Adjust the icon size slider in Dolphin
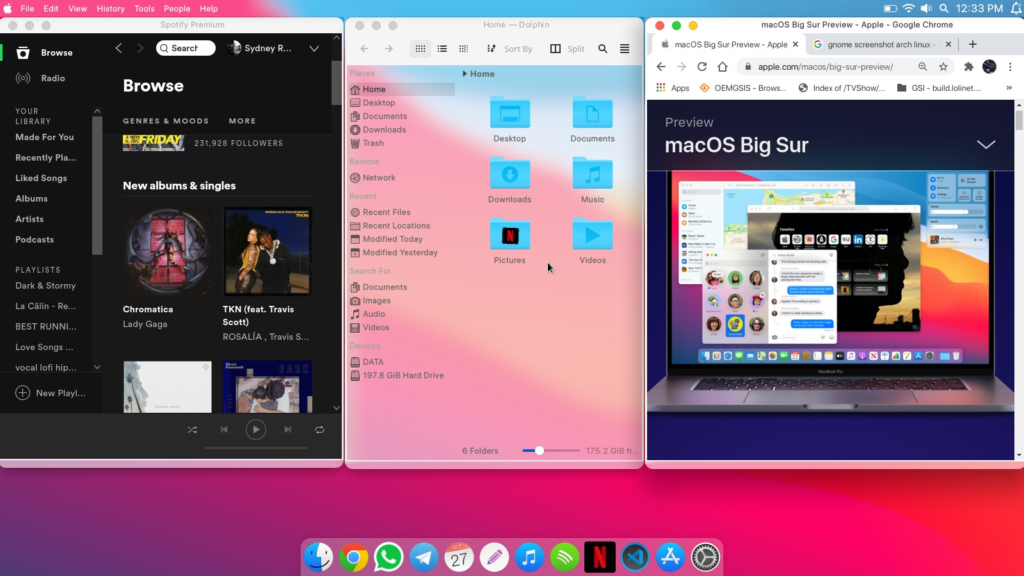1024x576 pixels. [x=540, y=450]
